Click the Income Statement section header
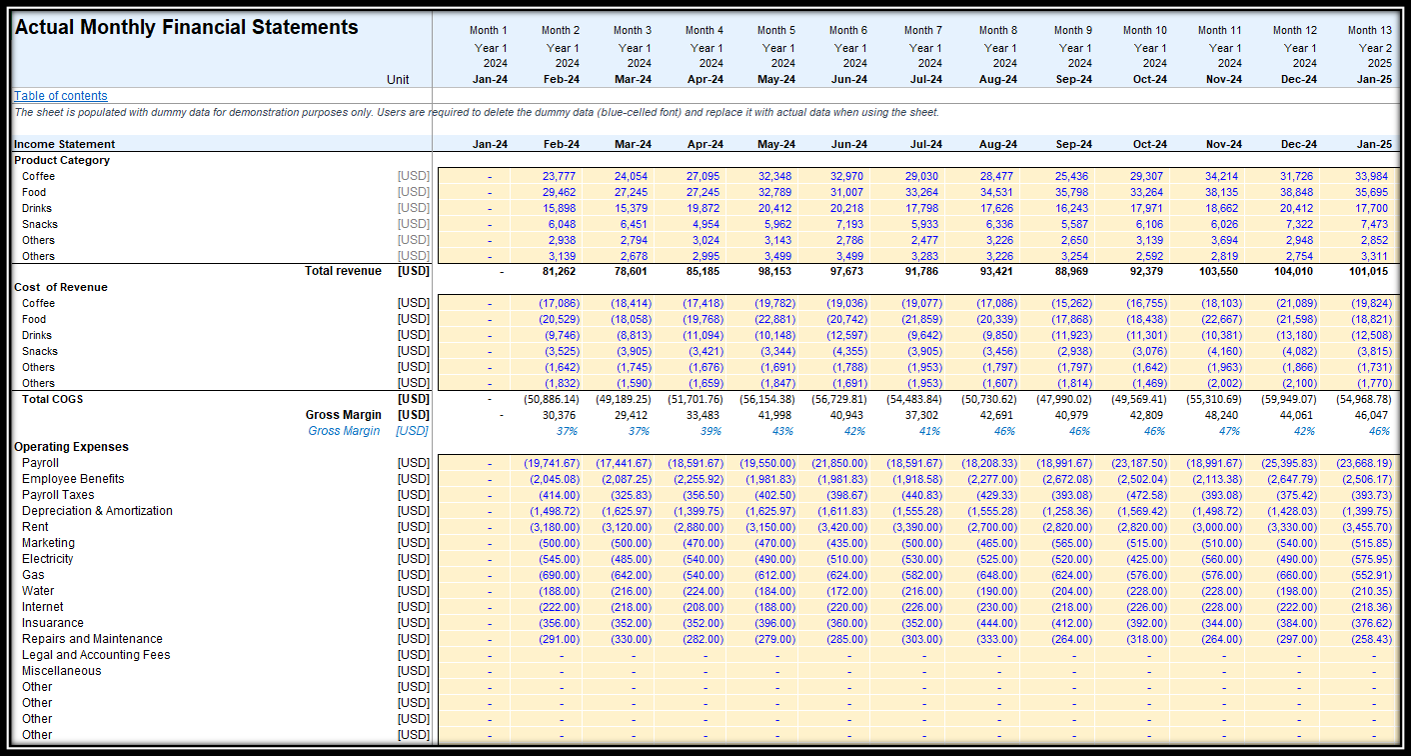 click(64, 144)
